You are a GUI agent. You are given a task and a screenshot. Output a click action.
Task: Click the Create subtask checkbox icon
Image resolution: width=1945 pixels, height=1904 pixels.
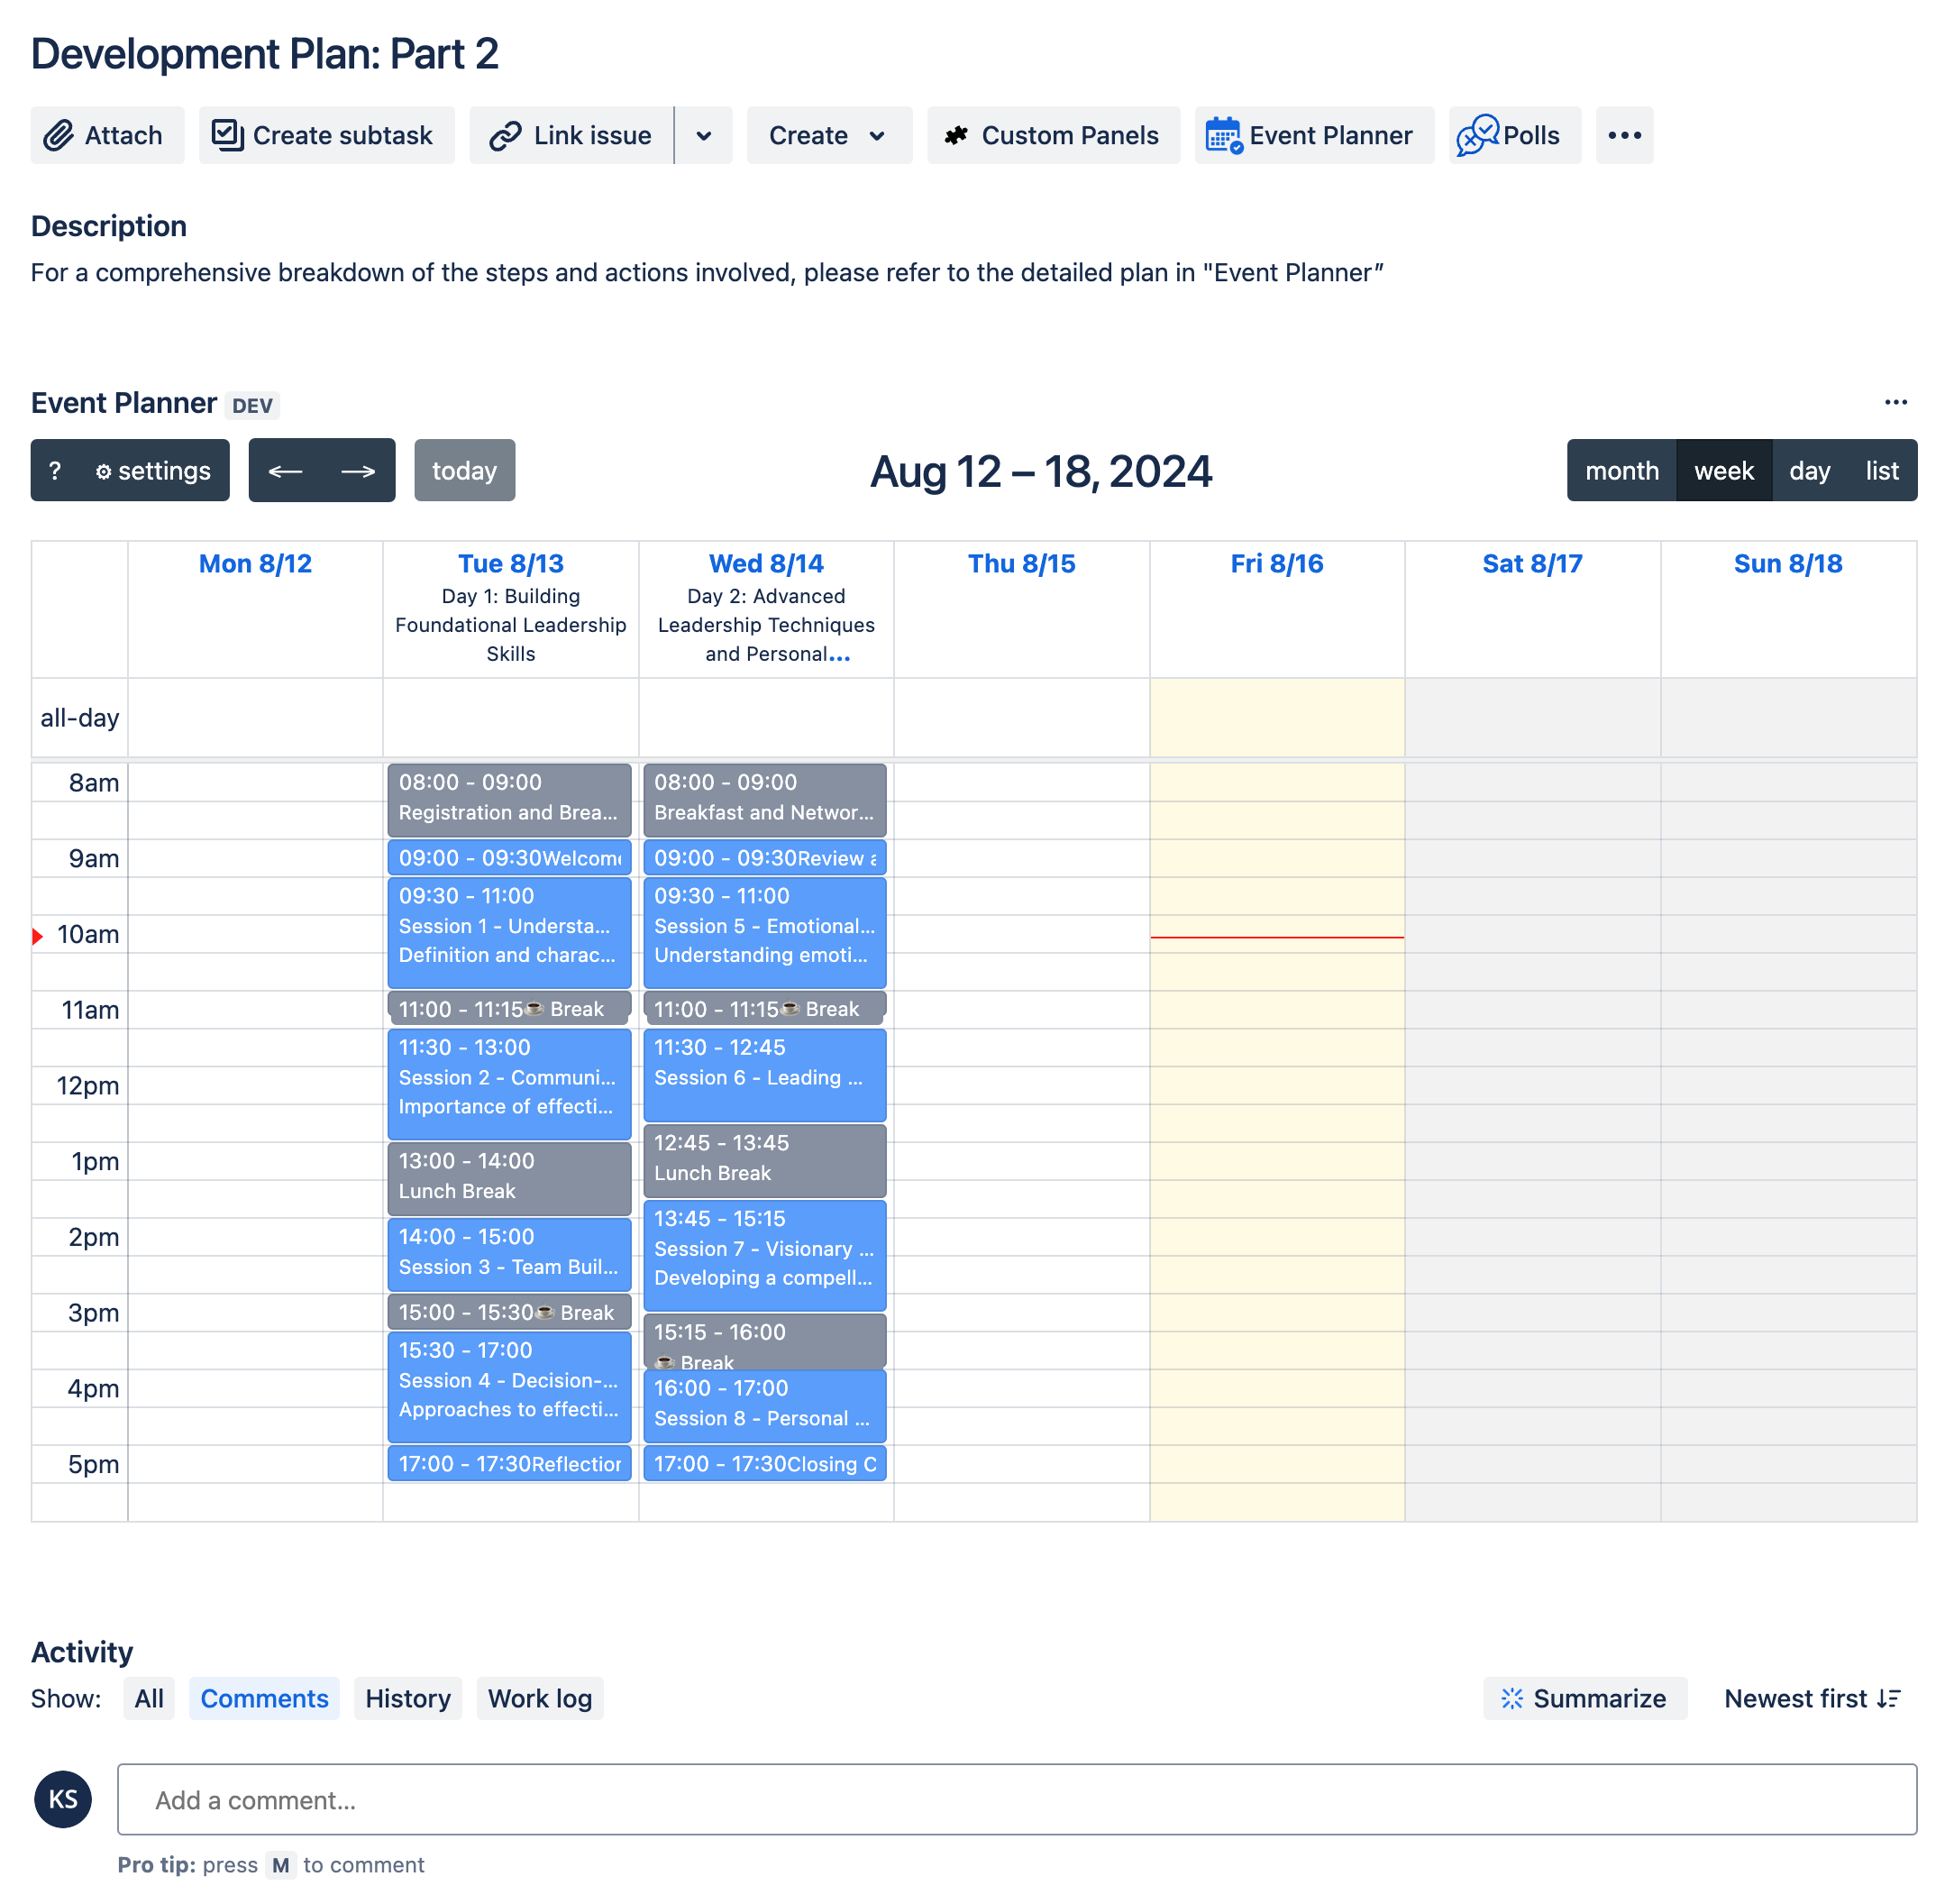227,135
